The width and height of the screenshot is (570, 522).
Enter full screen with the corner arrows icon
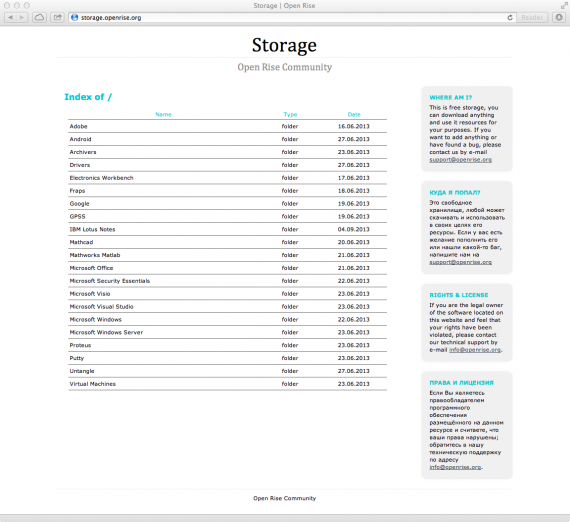564,5
